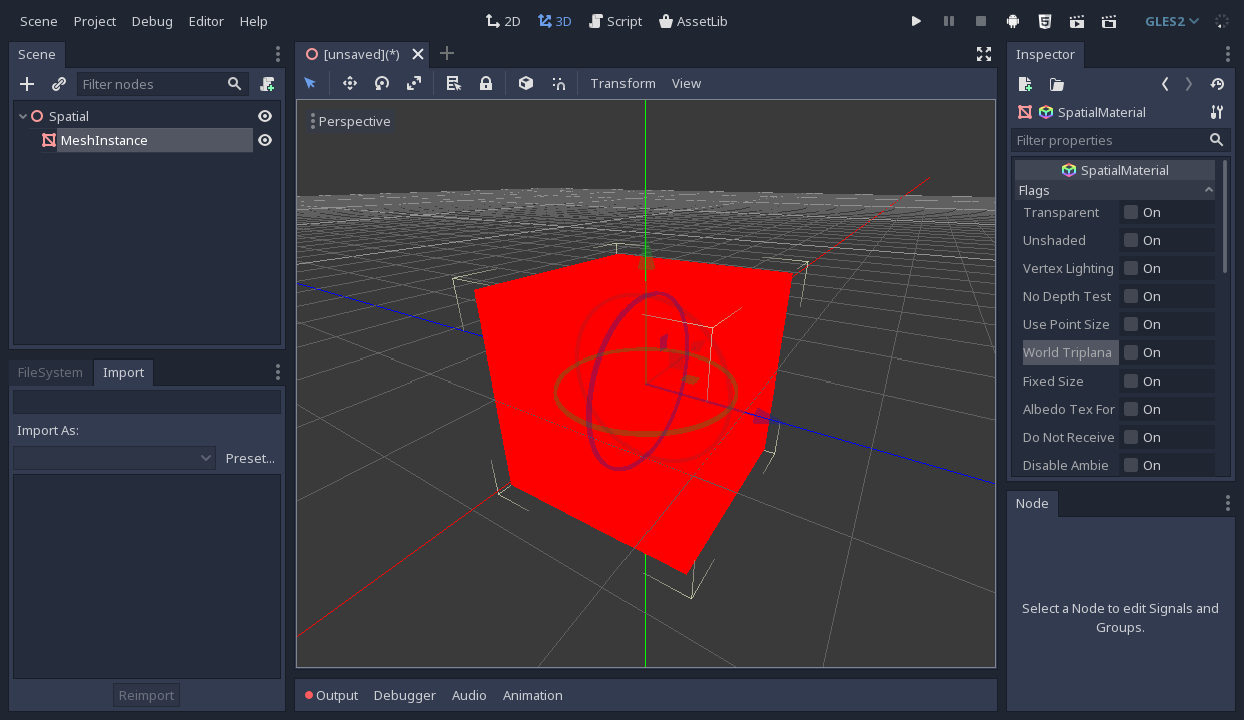Open the Transform menu
The image size is (1244, 720).
623,83
